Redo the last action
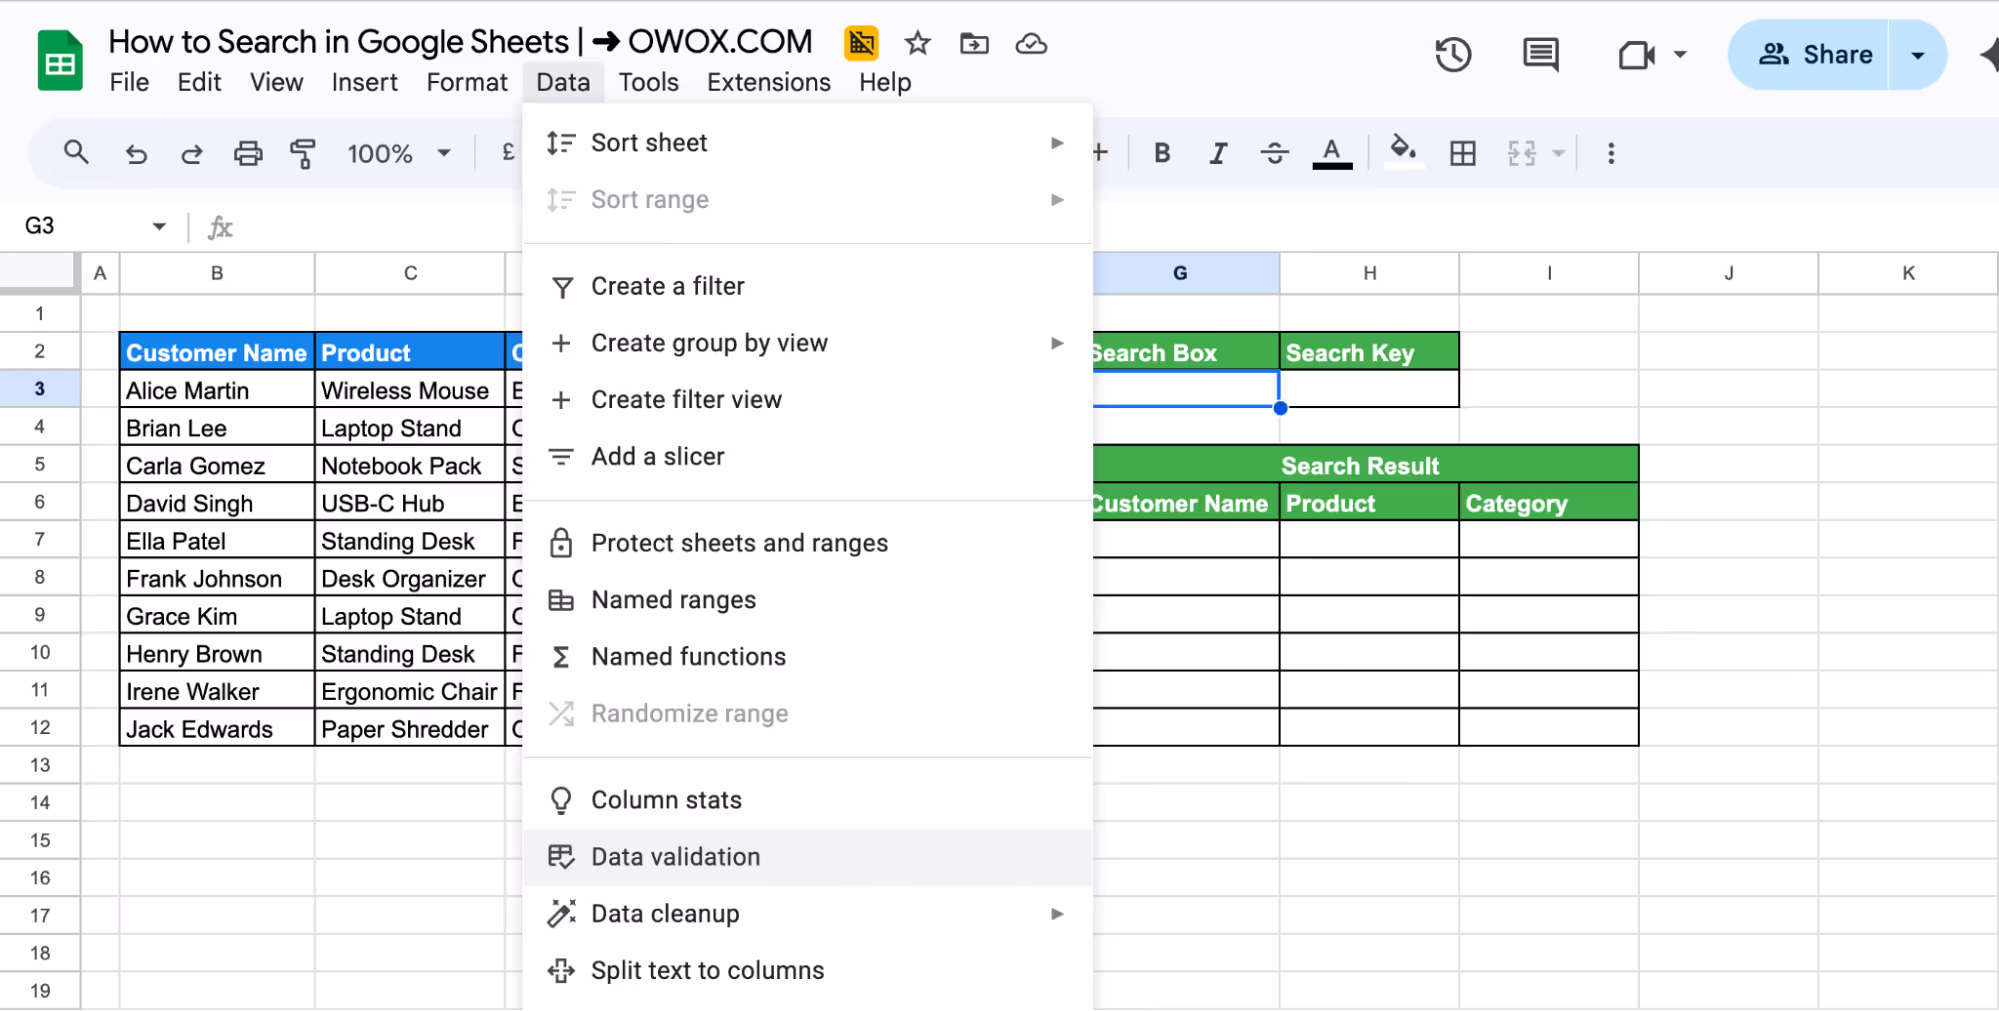 coord(191,153)
